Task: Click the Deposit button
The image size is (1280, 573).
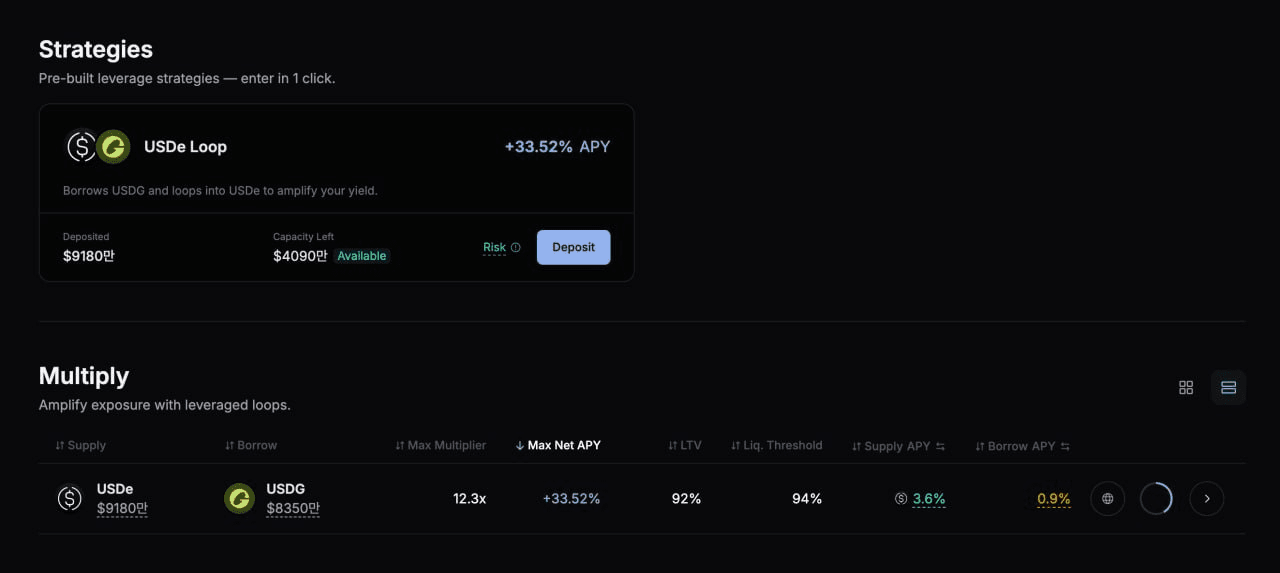Action: (x=573, y=247)
